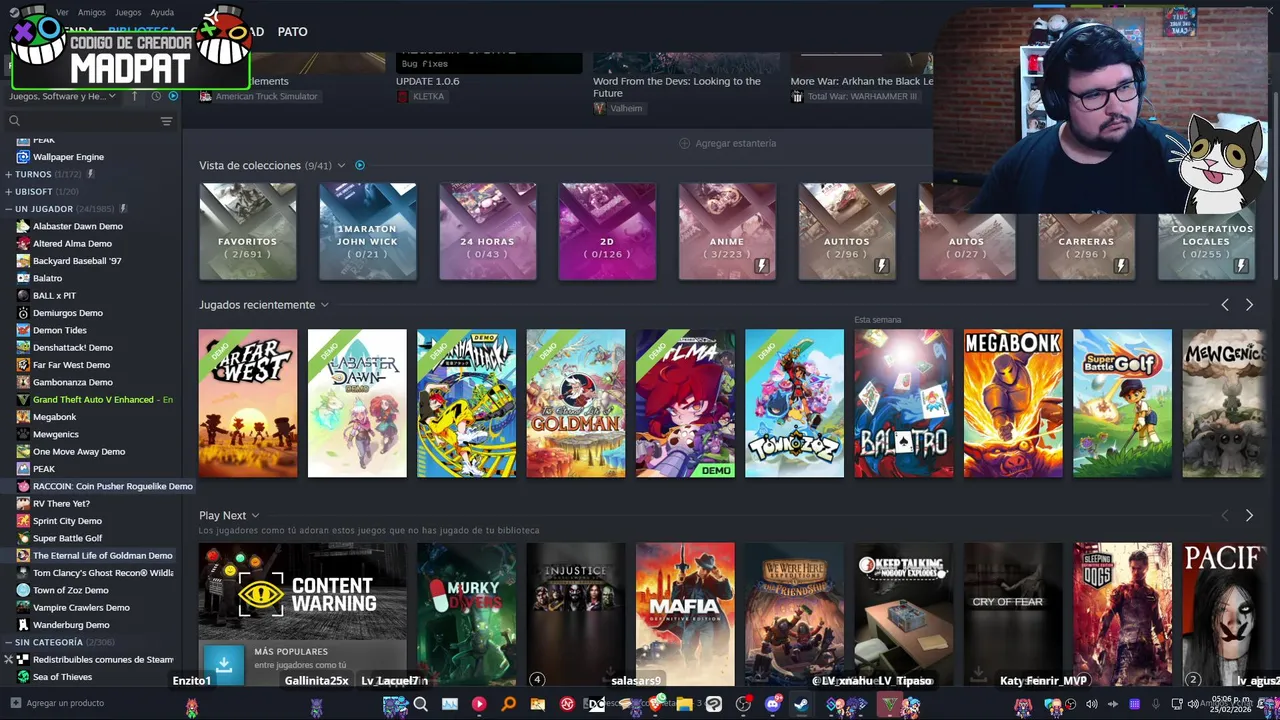Click the plus icon for Agregar estantería

tap(684, 143)
